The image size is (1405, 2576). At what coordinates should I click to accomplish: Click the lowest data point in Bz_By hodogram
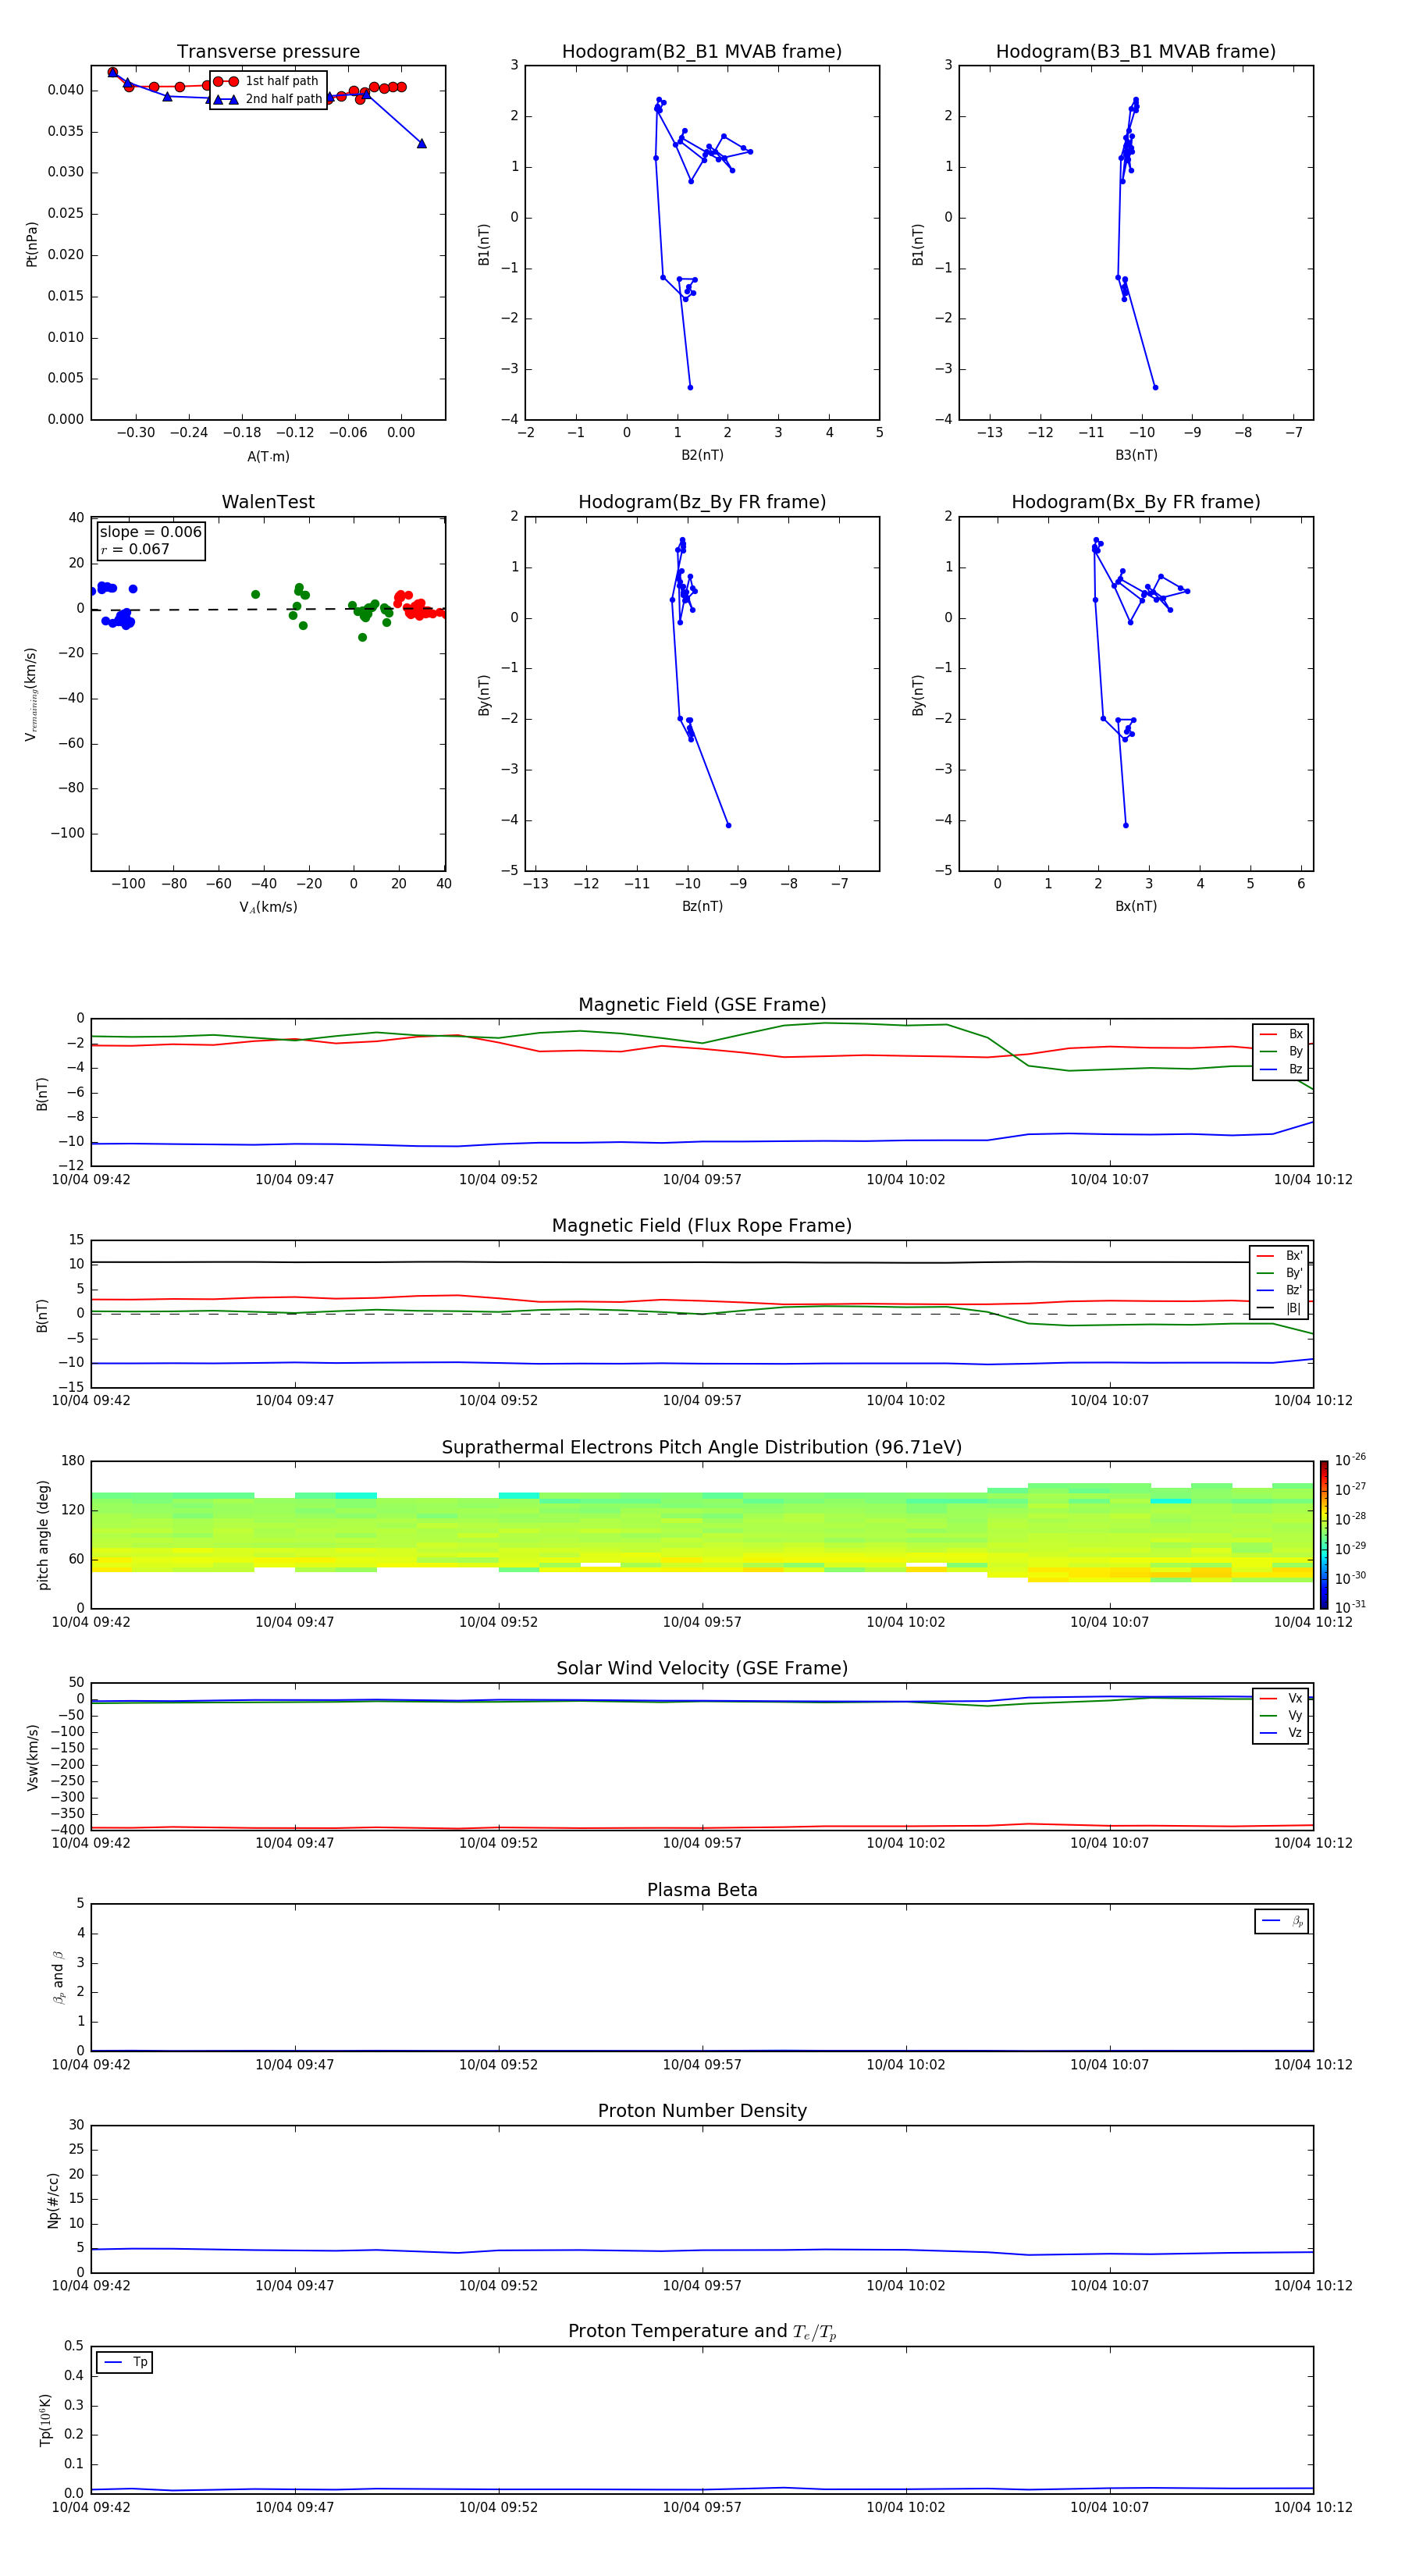coord(728,825)
